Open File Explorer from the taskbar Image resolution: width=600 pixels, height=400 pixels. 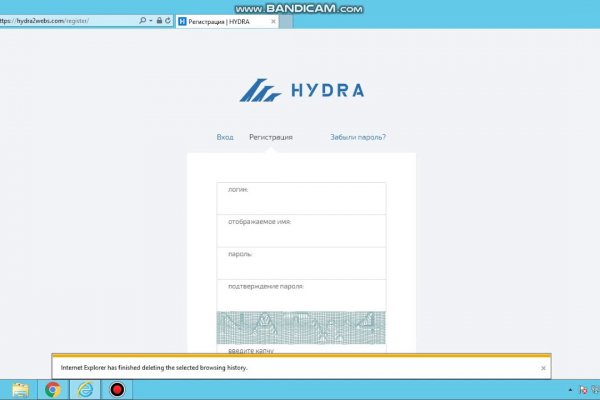20,390
